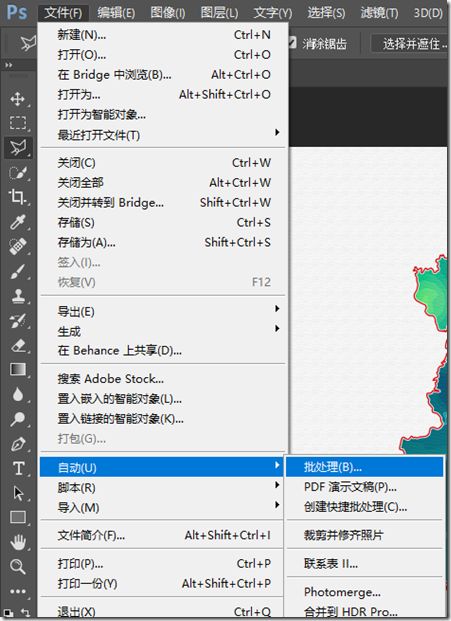Click the 选择并遮住 button

(410, 43)
